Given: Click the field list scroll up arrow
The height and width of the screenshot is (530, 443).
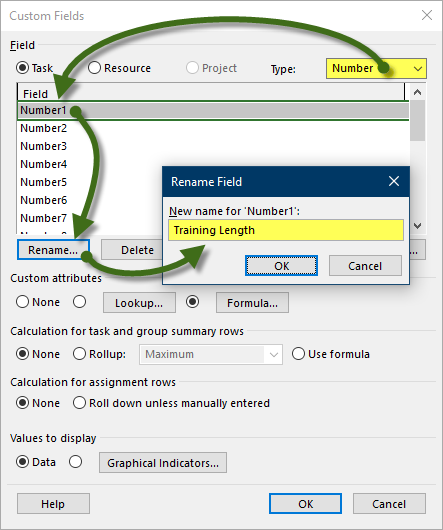Looking at the screenshot, I should [x=417, y=92].
